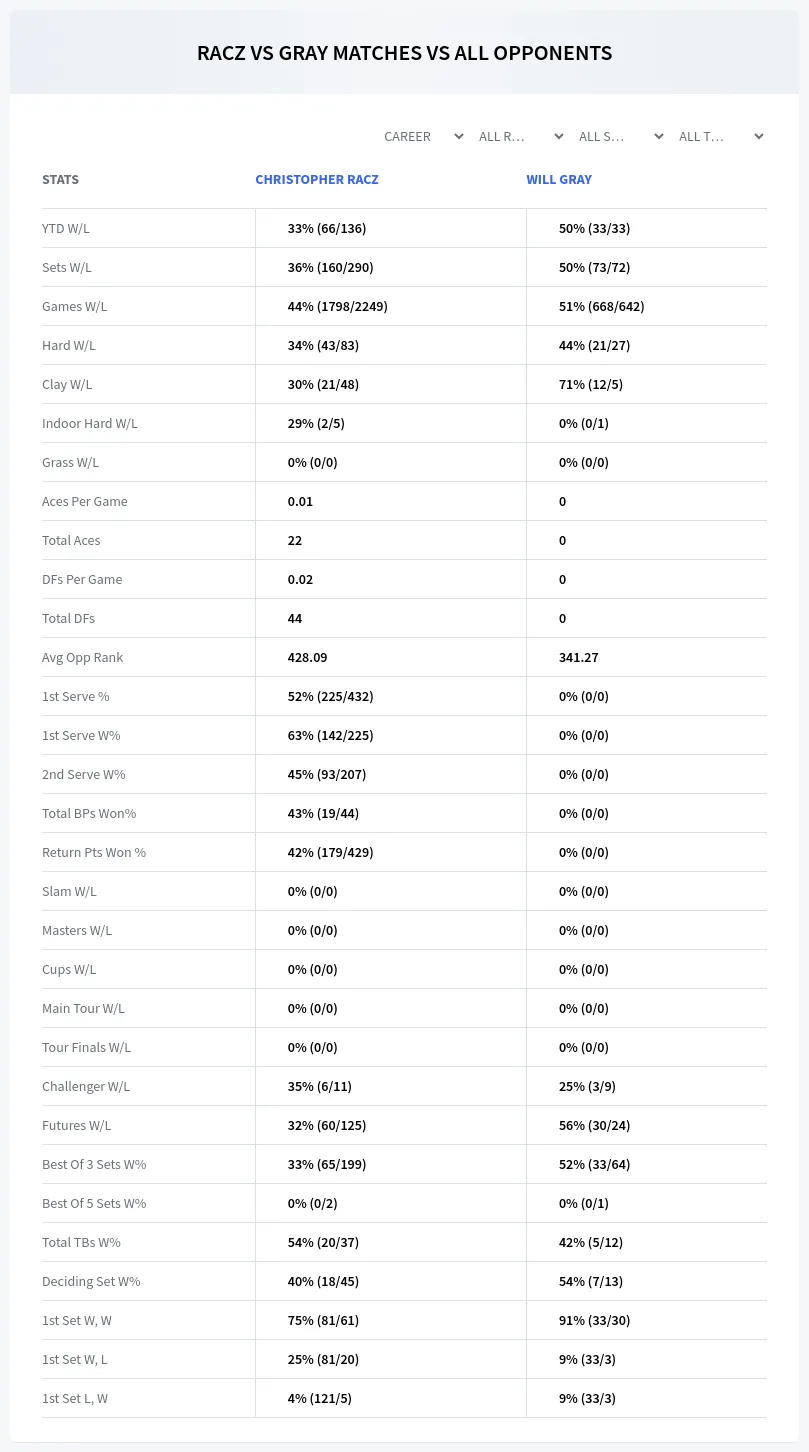Image resolution: width=809 pixels, height=1452 pixels.
Task: Click Racz's Games W/L value 44% (1798/2249)
Action: click(337, 306)
